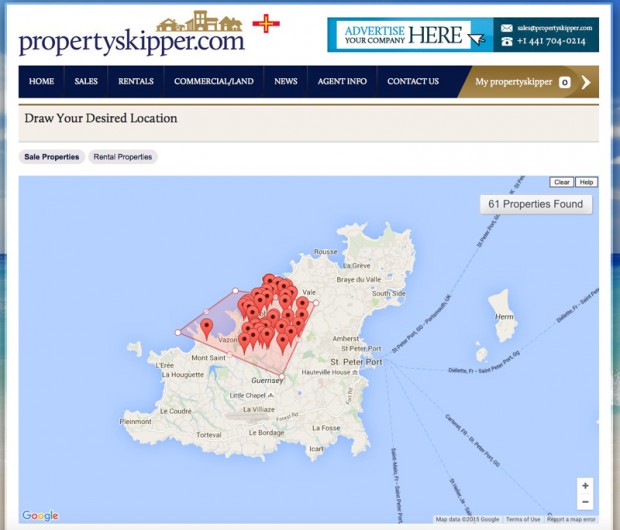This screenshot has height=530, width=620.
Task: Click the telephone icon in banner
Action: pyautogui.click(x=507, y=41)
